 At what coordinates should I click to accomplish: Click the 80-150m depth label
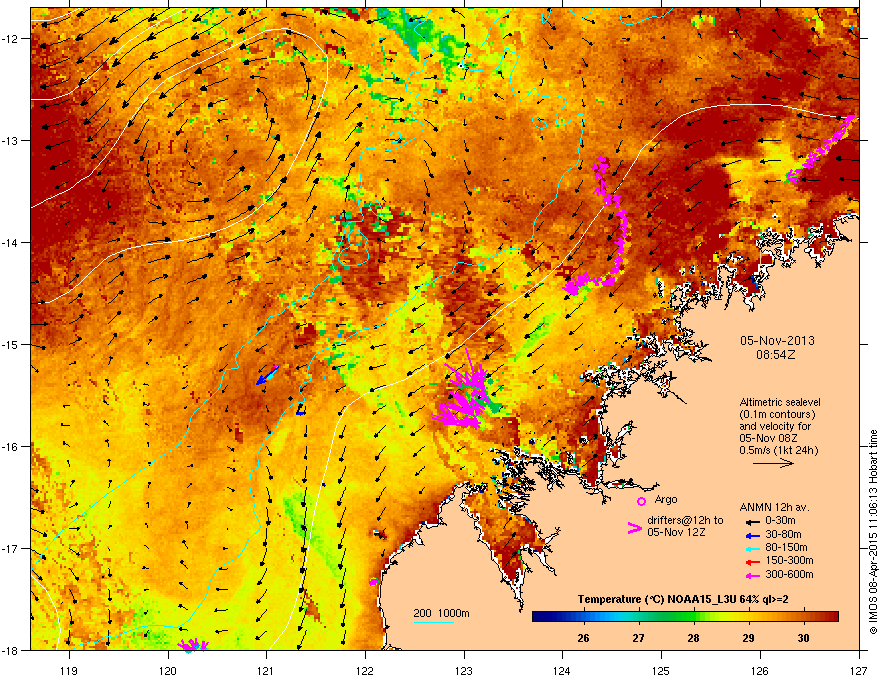(786, 548)
